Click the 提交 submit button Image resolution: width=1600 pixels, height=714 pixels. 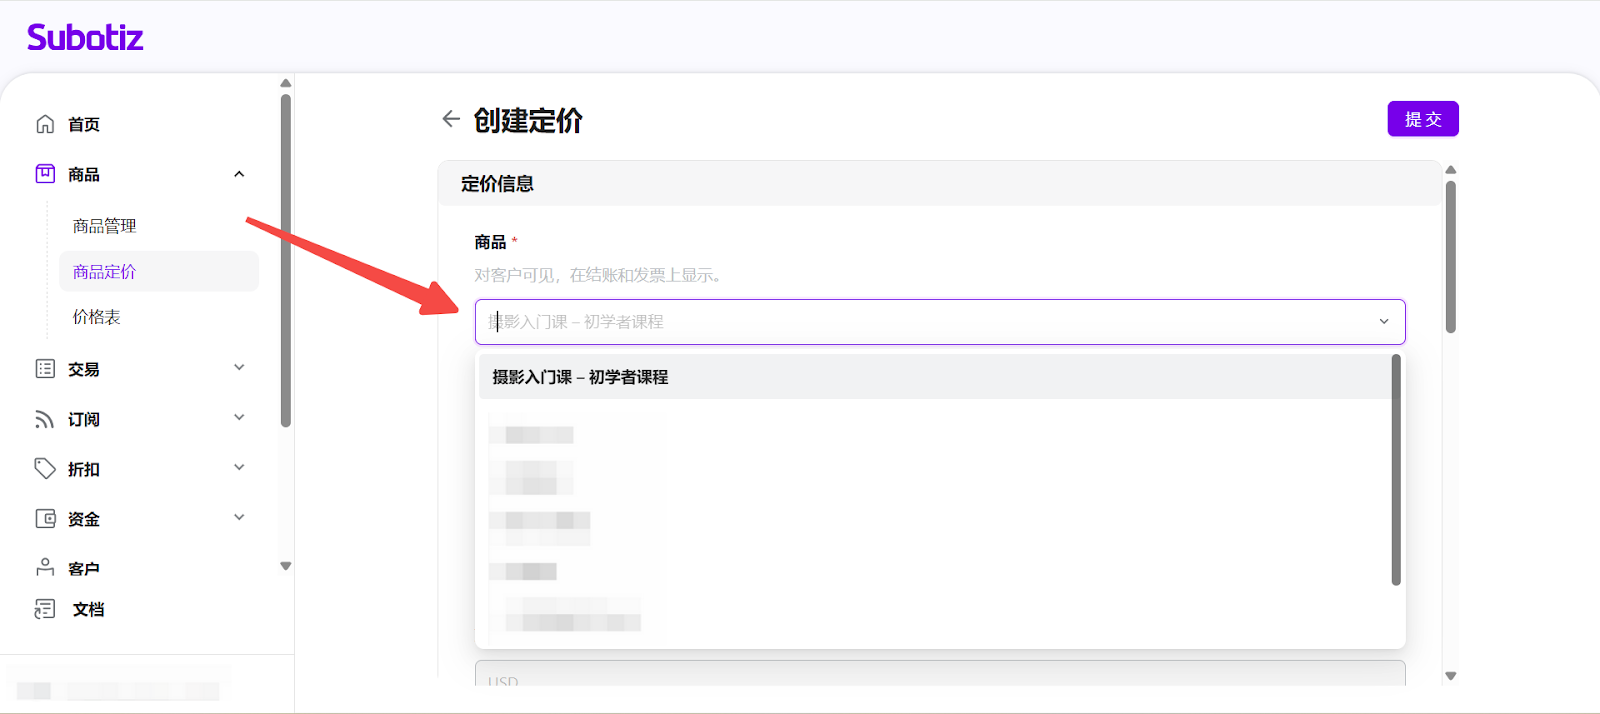1422,119
